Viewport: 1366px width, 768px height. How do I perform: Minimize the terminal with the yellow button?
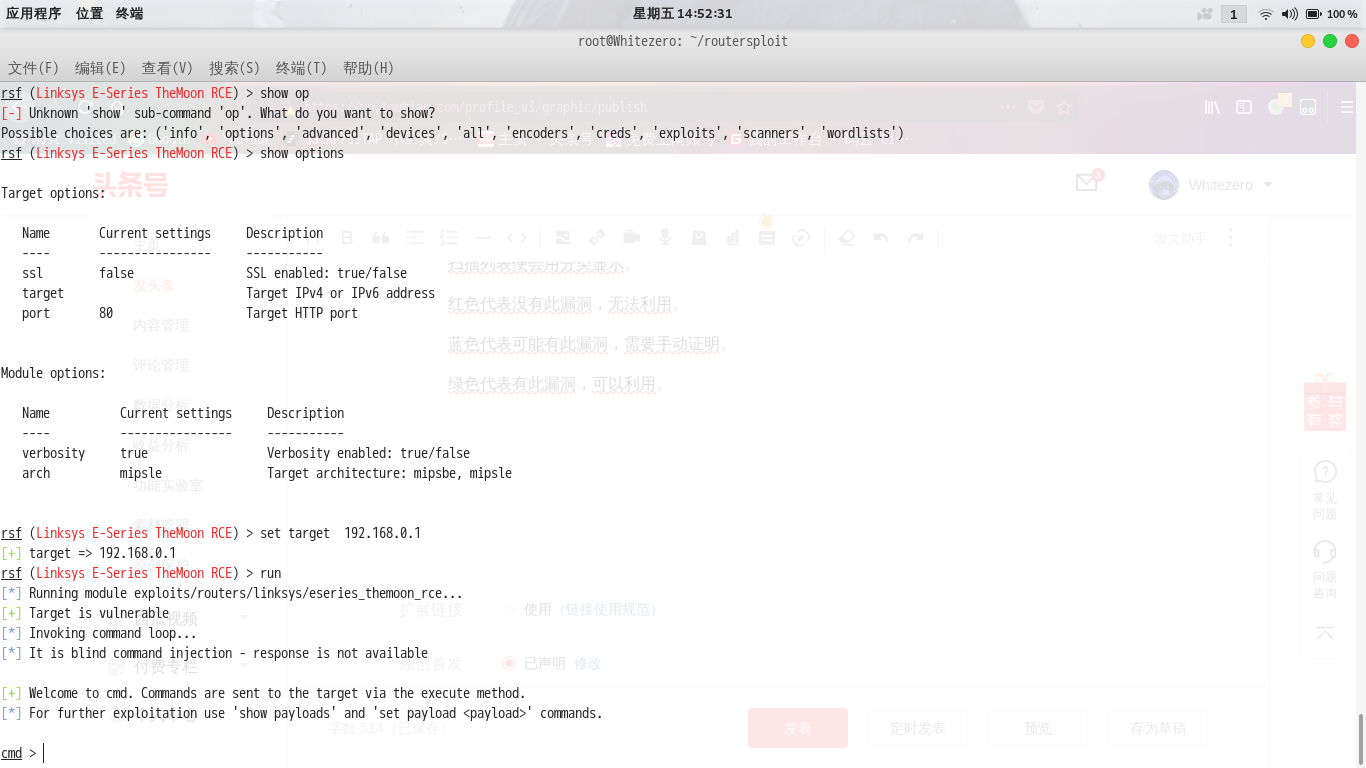click(x=1308, y=41)
